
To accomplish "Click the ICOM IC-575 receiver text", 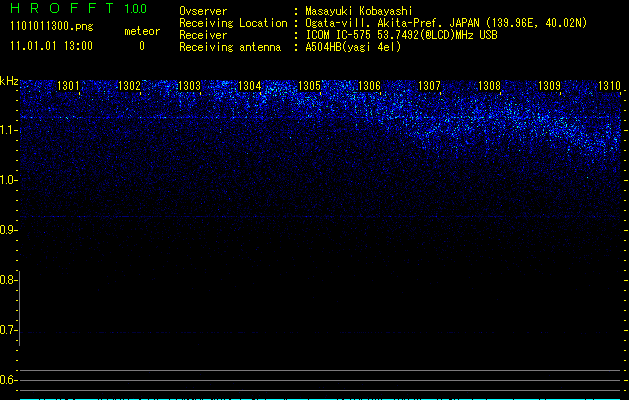I will pos(401,35).
